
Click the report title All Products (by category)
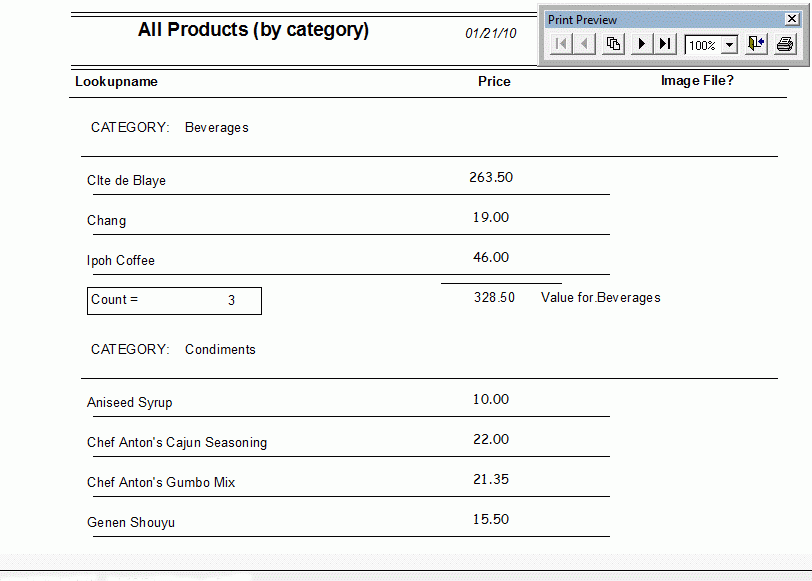253,30
